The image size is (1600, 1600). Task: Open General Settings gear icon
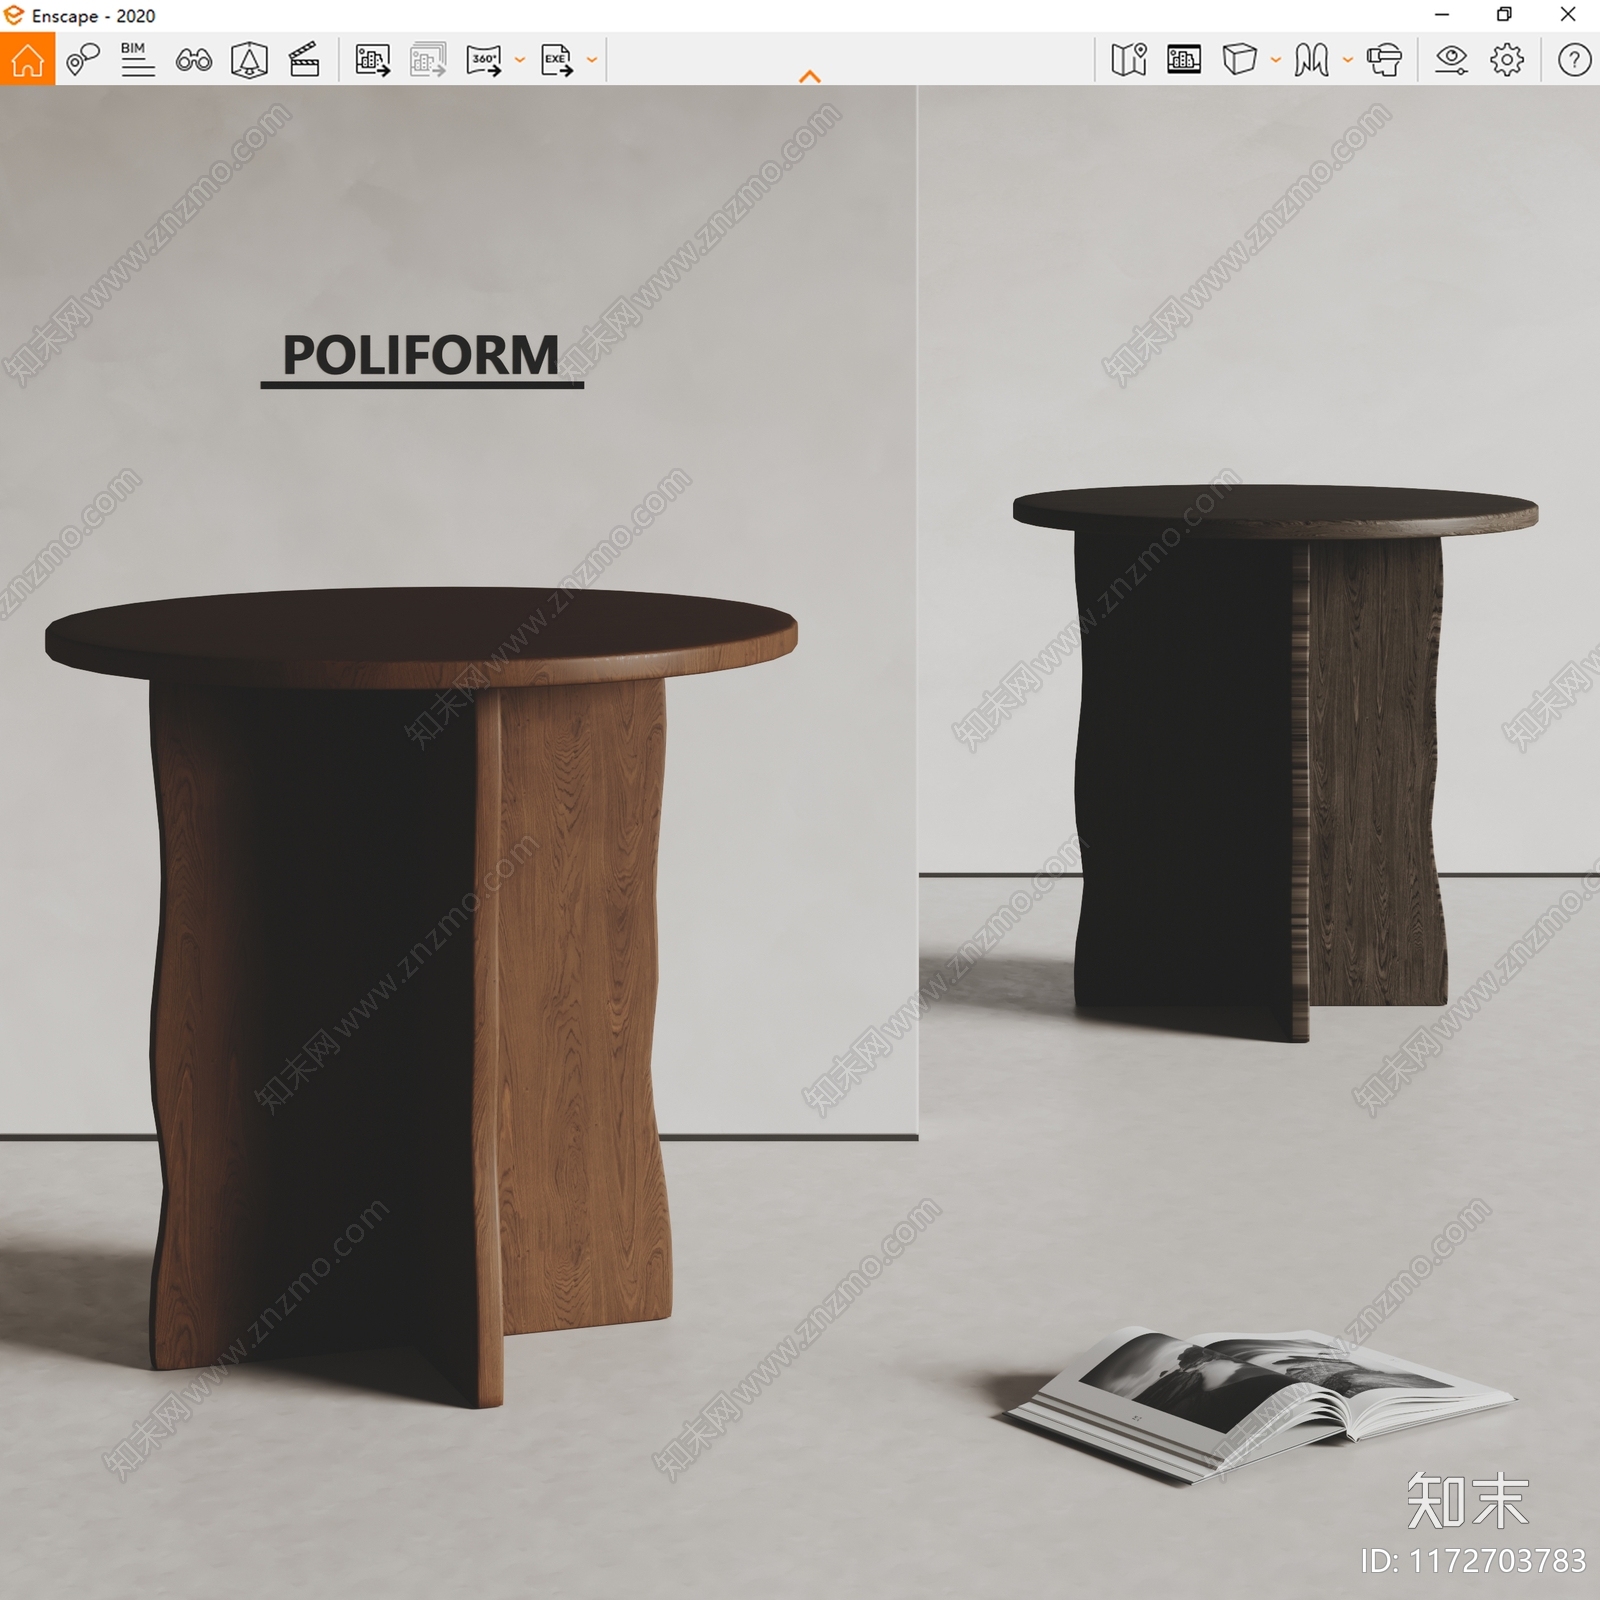click(x=1507, y=60)
